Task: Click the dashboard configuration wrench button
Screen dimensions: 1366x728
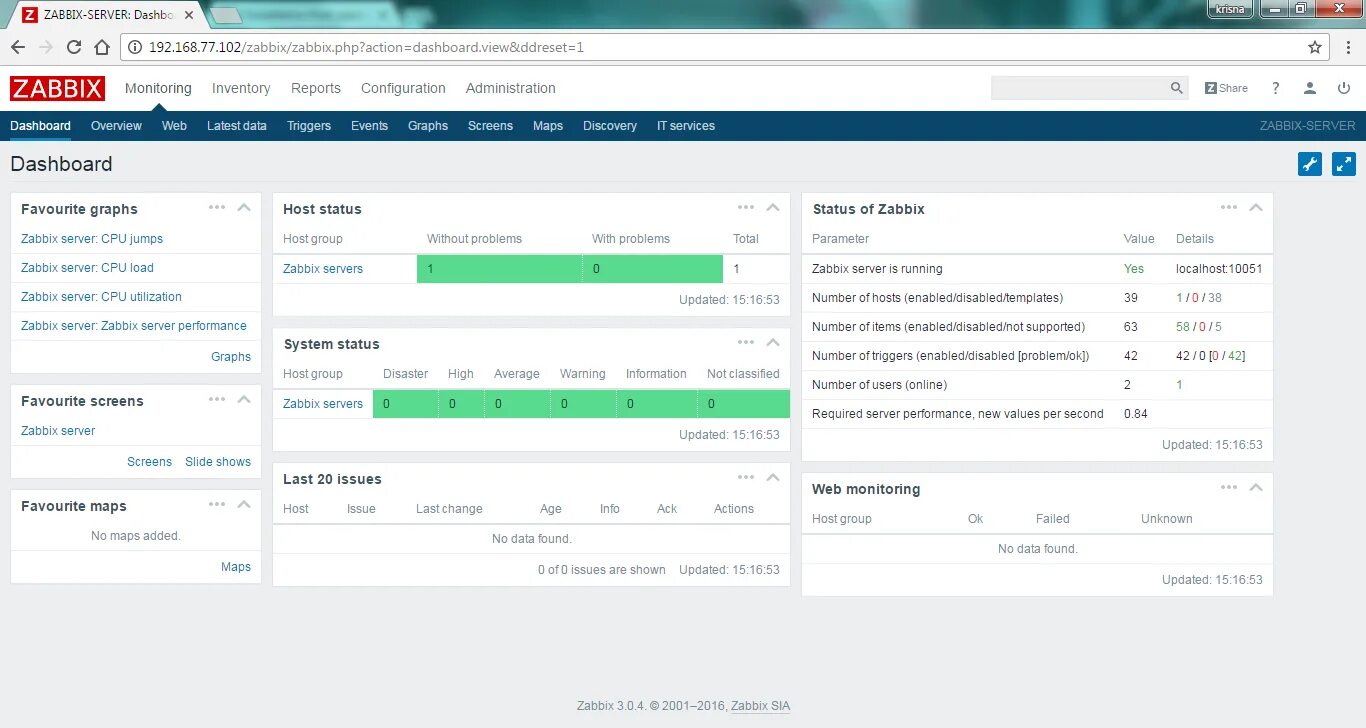Action: pyautogui.click(x=1310, y=164)
